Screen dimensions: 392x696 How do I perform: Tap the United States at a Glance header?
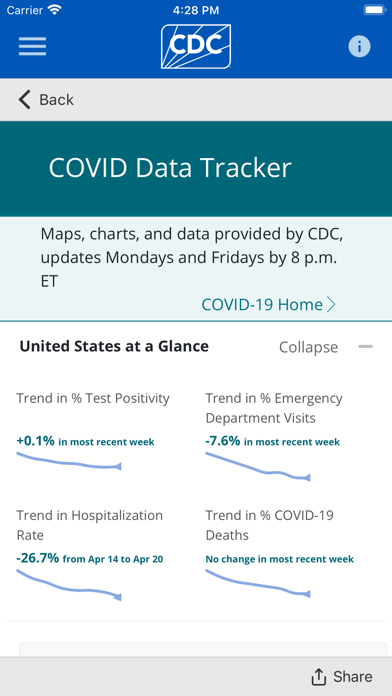(x=114, y=346)
